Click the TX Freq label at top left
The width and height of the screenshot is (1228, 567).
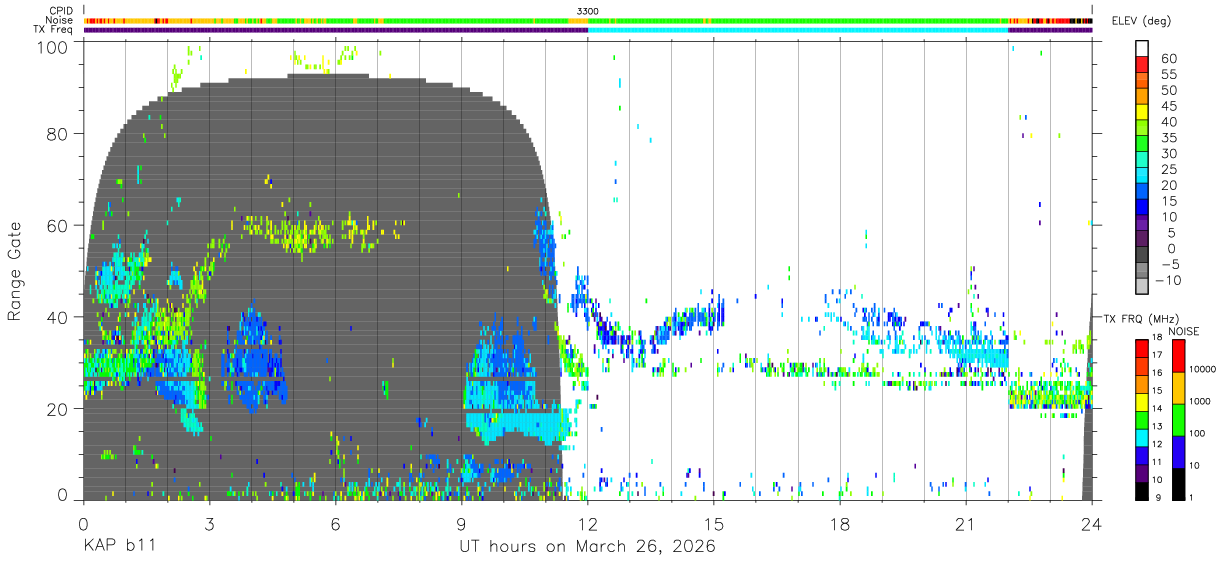click(x=53, y=30)
